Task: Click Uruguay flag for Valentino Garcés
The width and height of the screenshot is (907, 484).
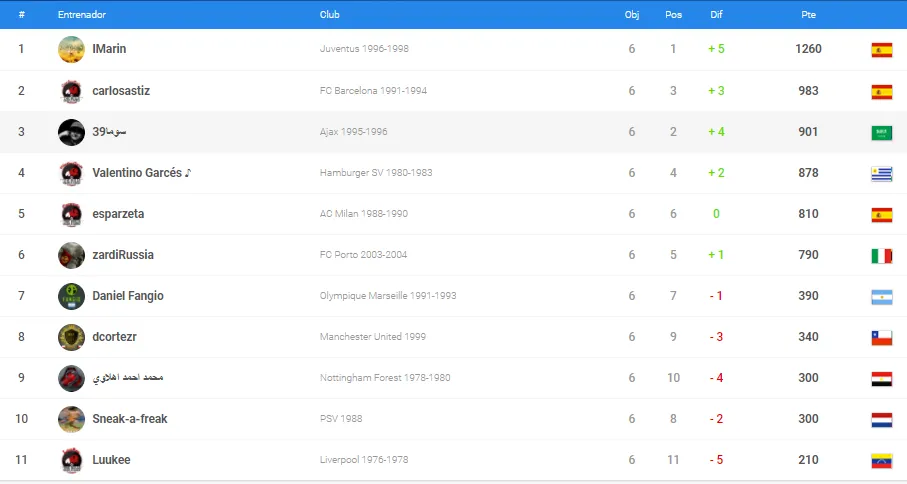Action: pyautogui.click(x=882, y=173)
